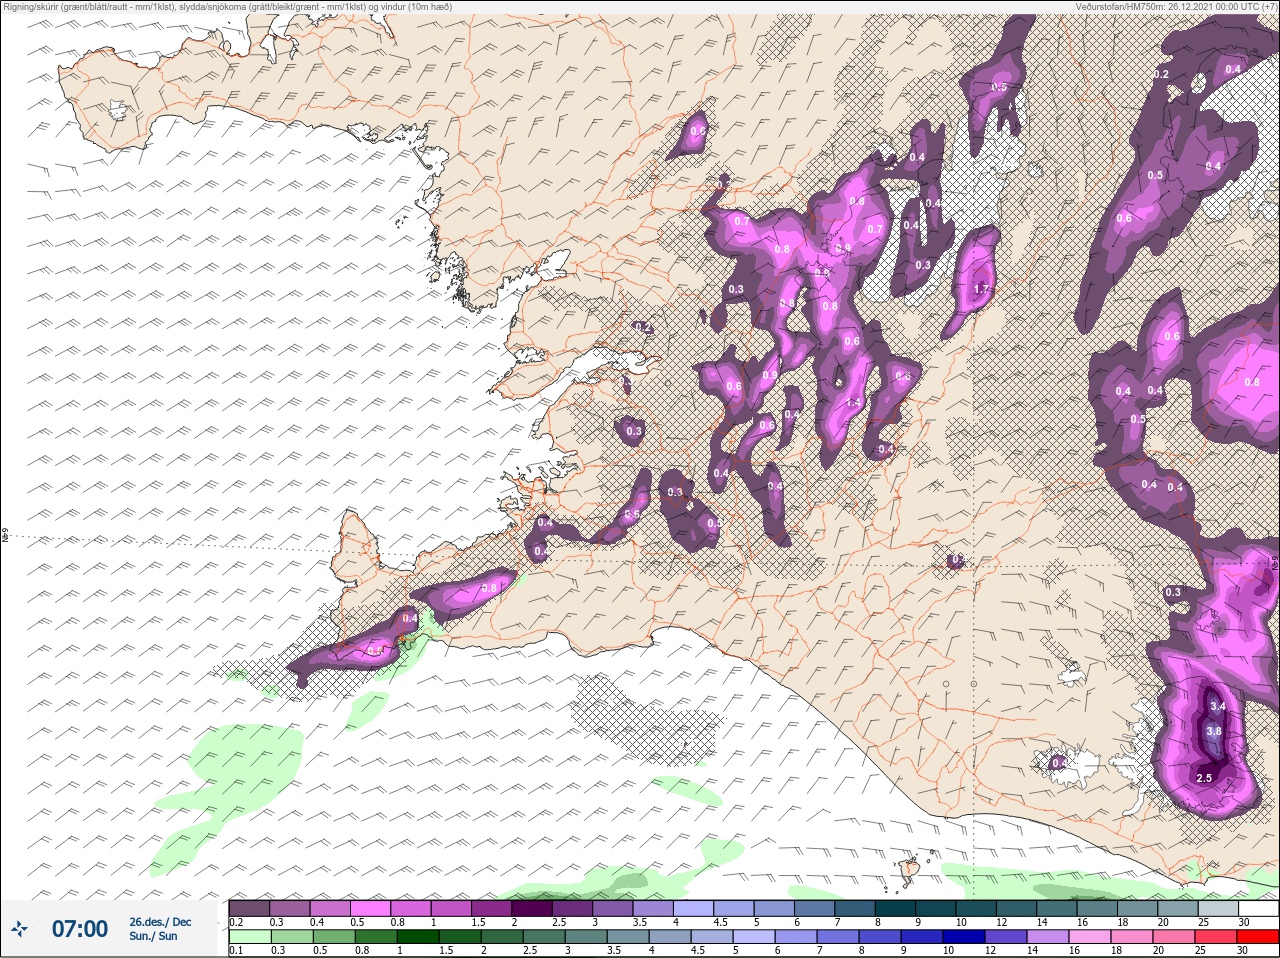Click the '26.des./ Dec' date label
The height and width of the screenshot is (958, 1280).
point(160,921)
